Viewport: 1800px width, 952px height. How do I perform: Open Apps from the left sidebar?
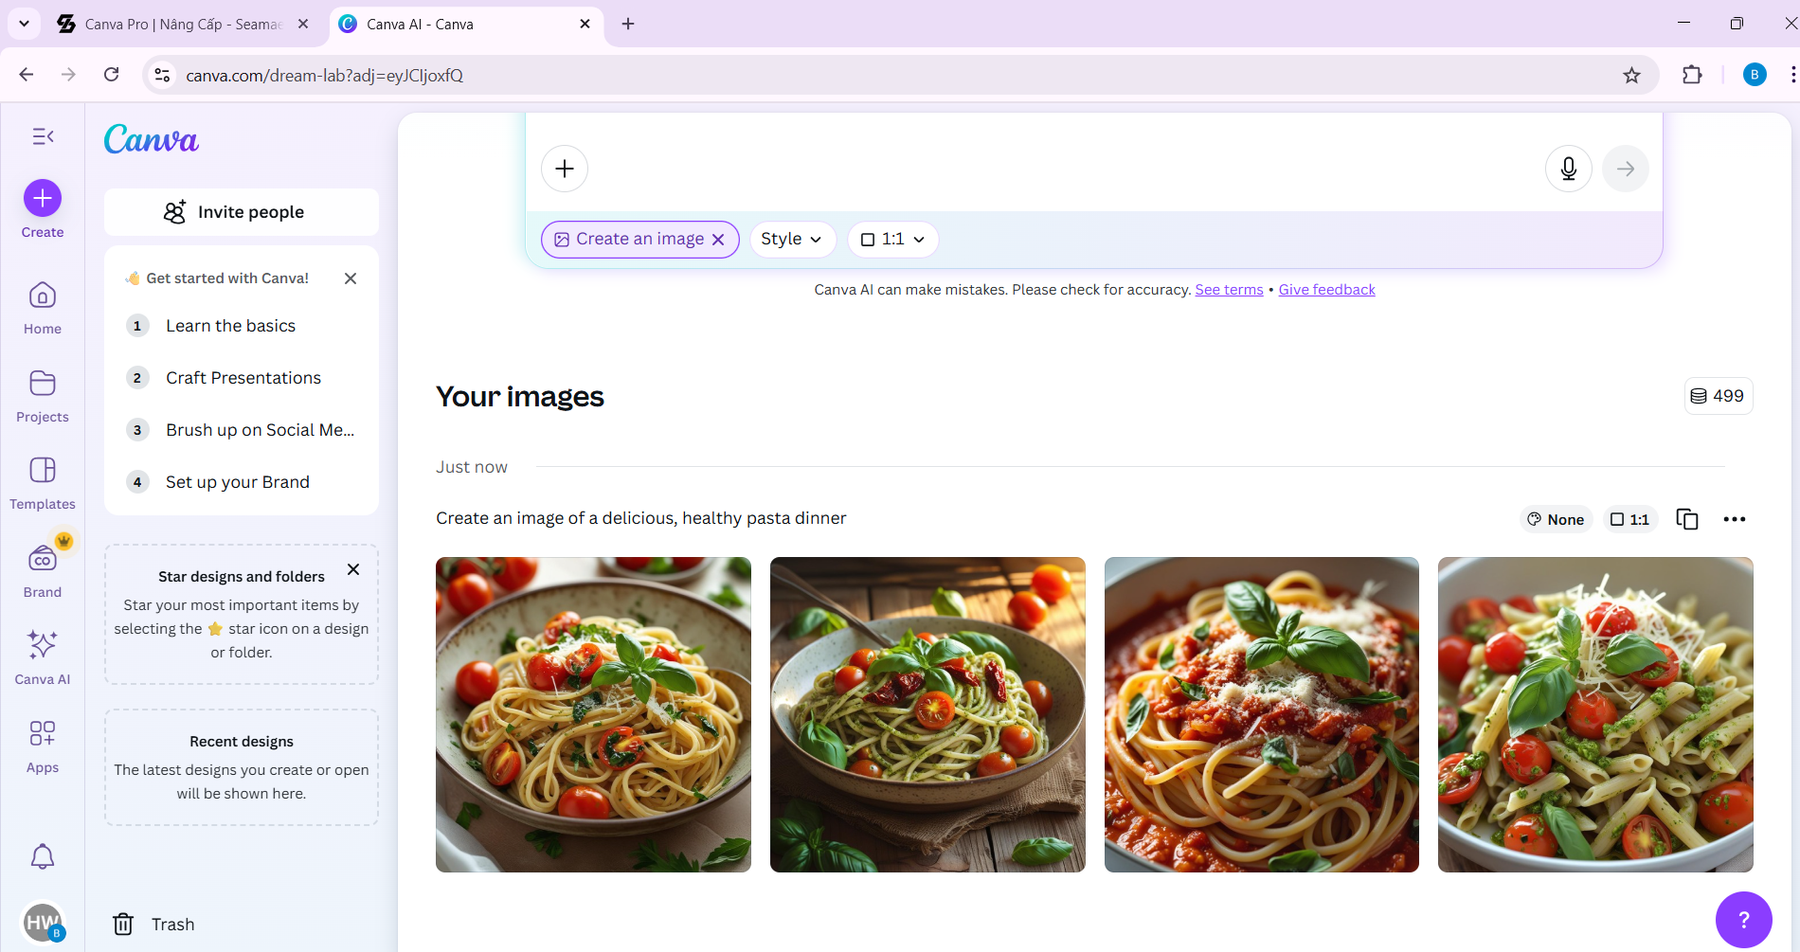point(42,746)
